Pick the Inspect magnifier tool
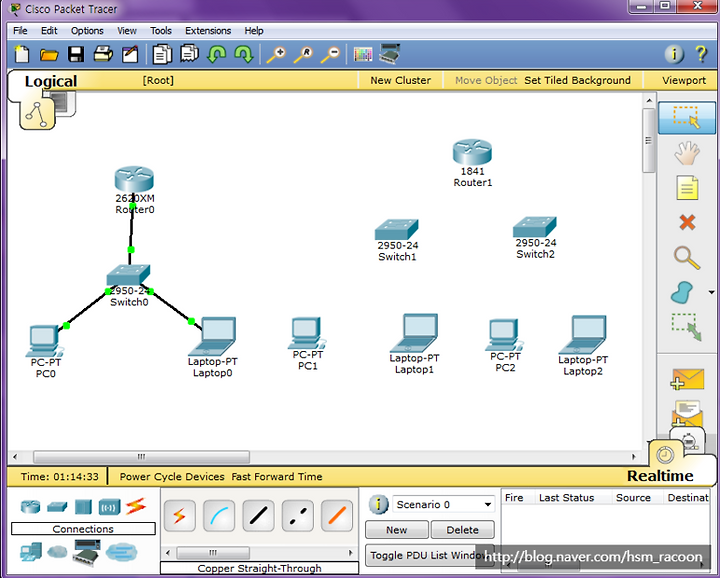The height and width of the screenshot is (578, 720). pos(687,258)
